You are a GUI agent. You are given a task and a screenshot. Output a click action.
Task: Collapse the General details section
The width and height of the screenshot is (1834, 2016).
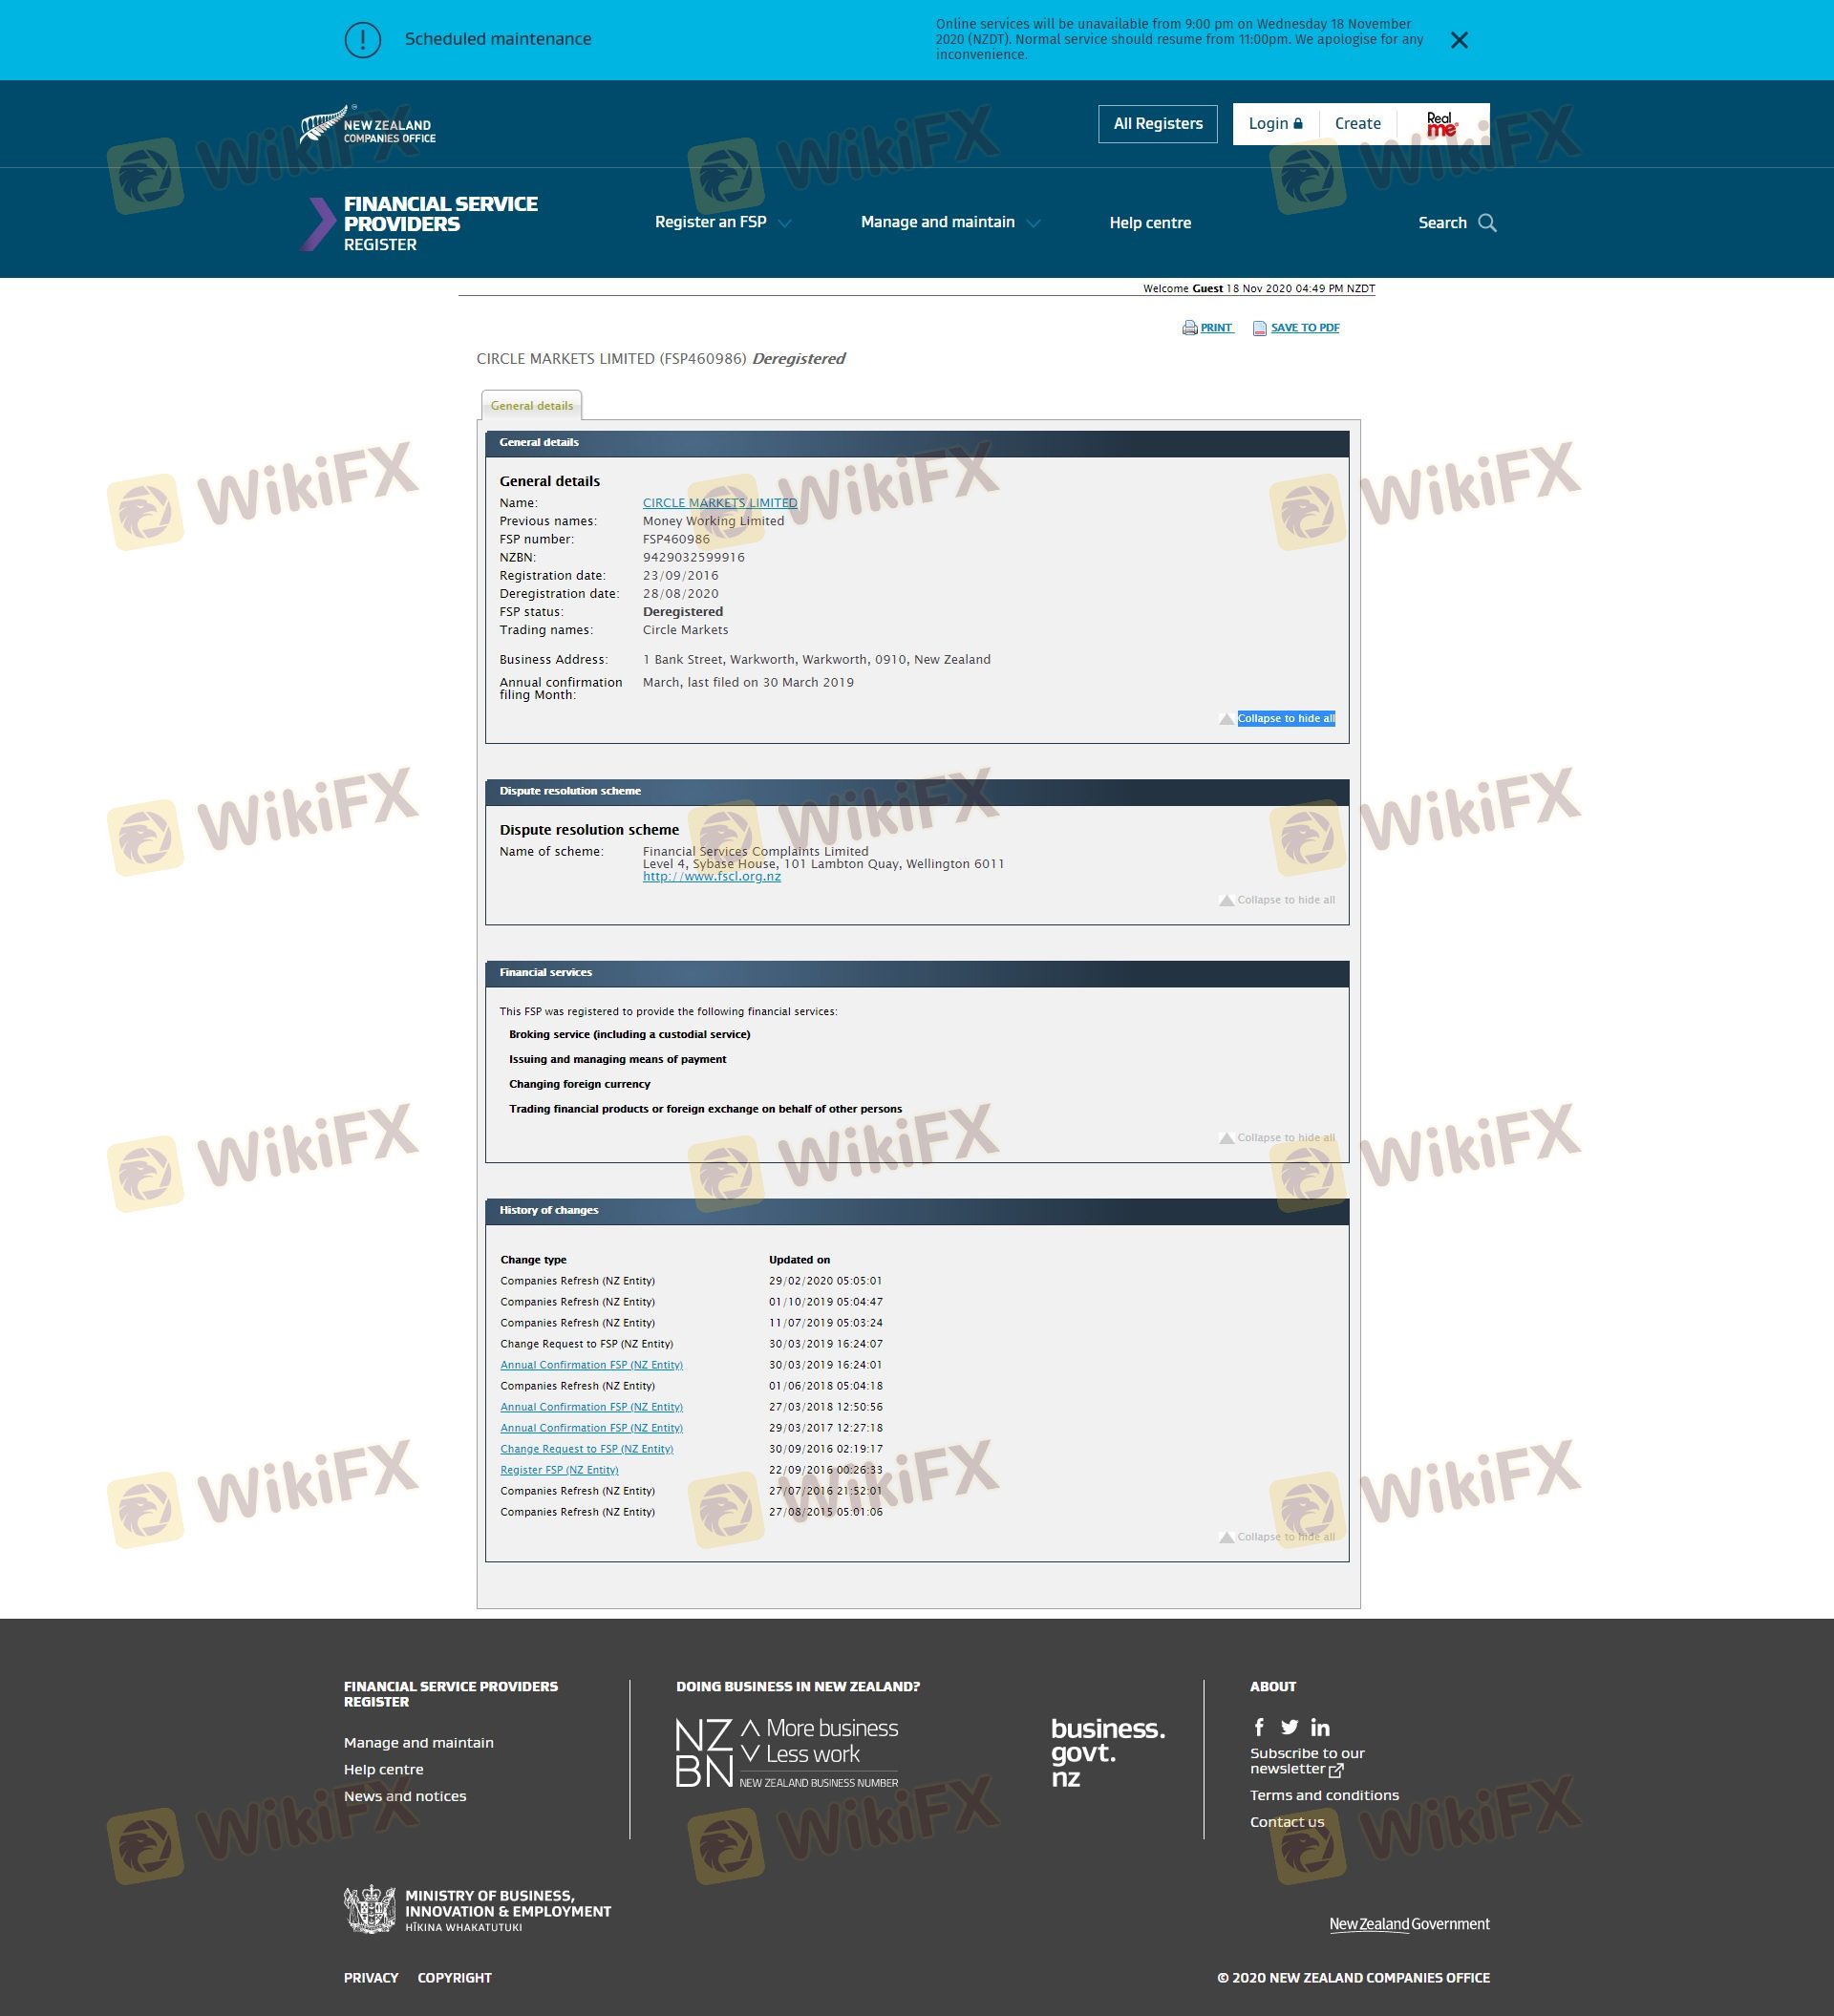tap(1285, 718)
